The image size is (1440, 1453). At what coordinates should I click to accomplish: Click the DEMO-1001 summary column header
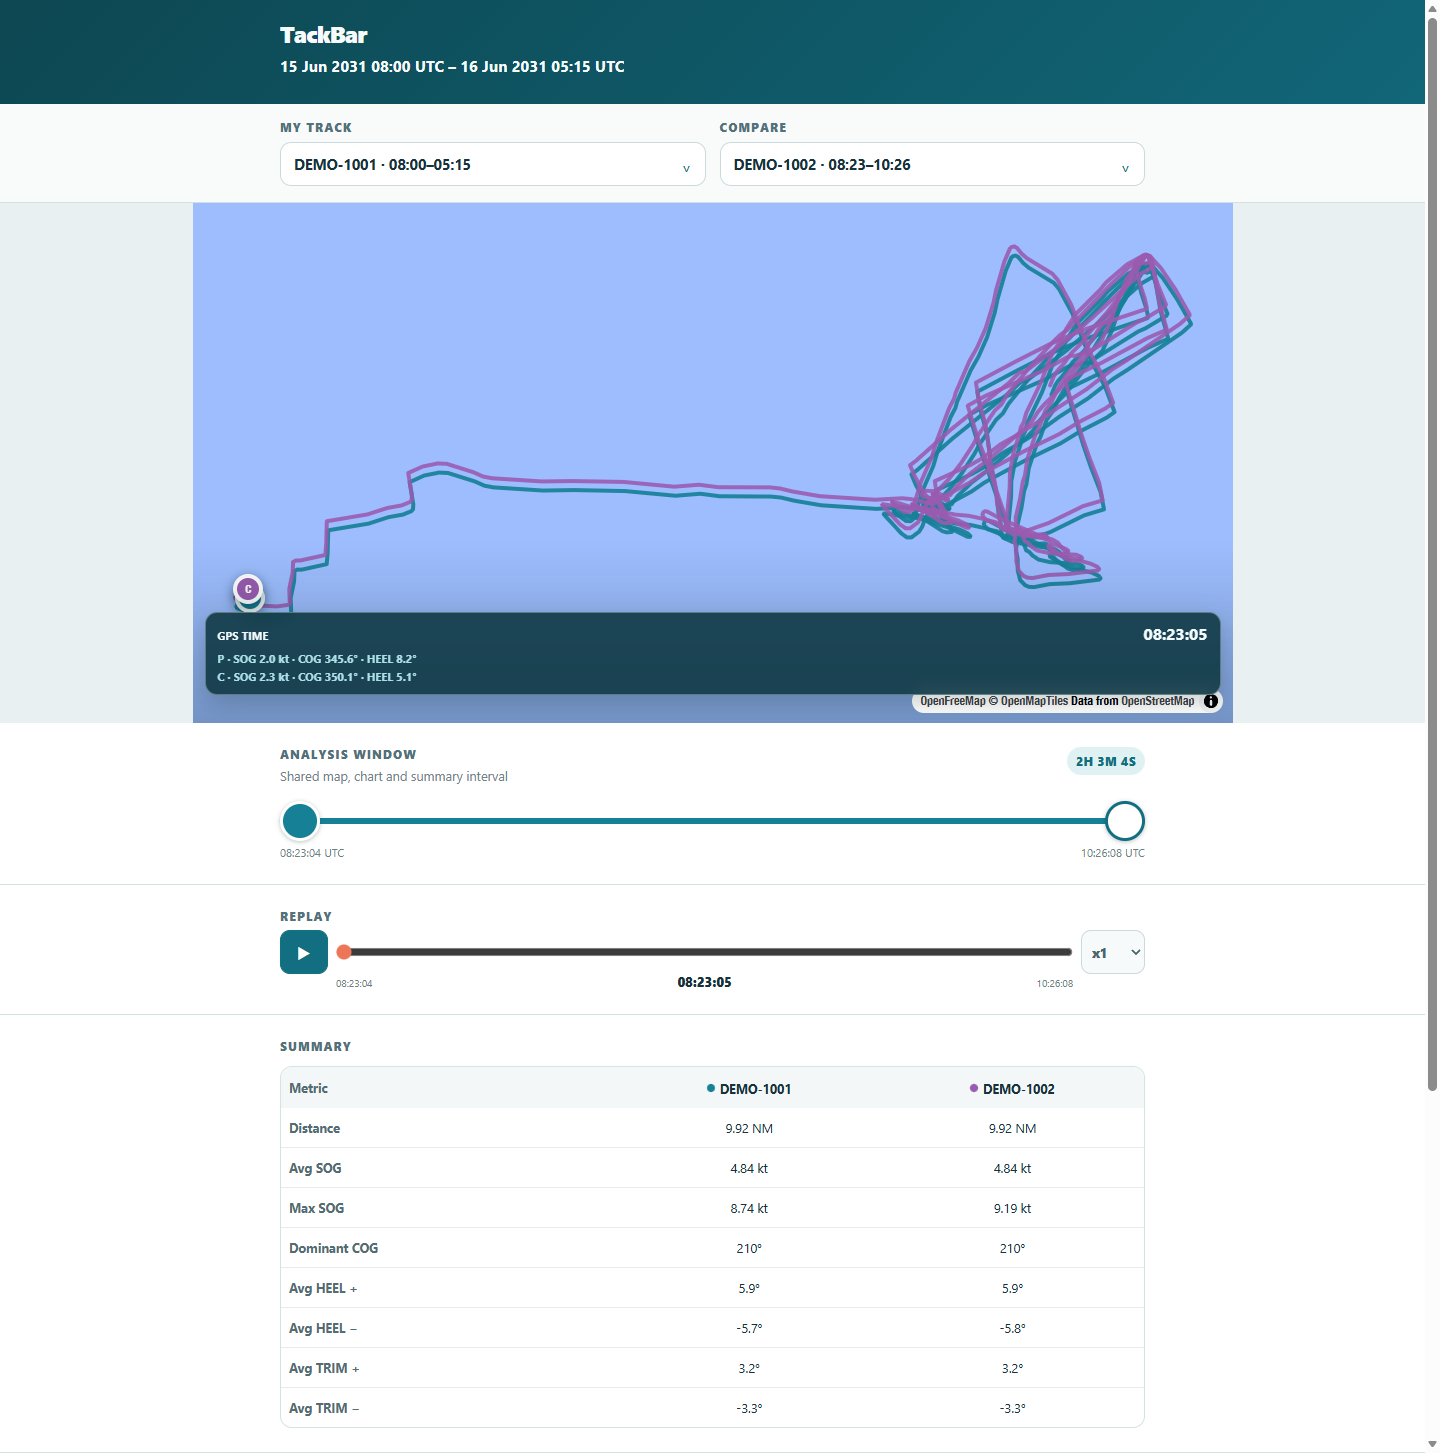(749, 1089)
